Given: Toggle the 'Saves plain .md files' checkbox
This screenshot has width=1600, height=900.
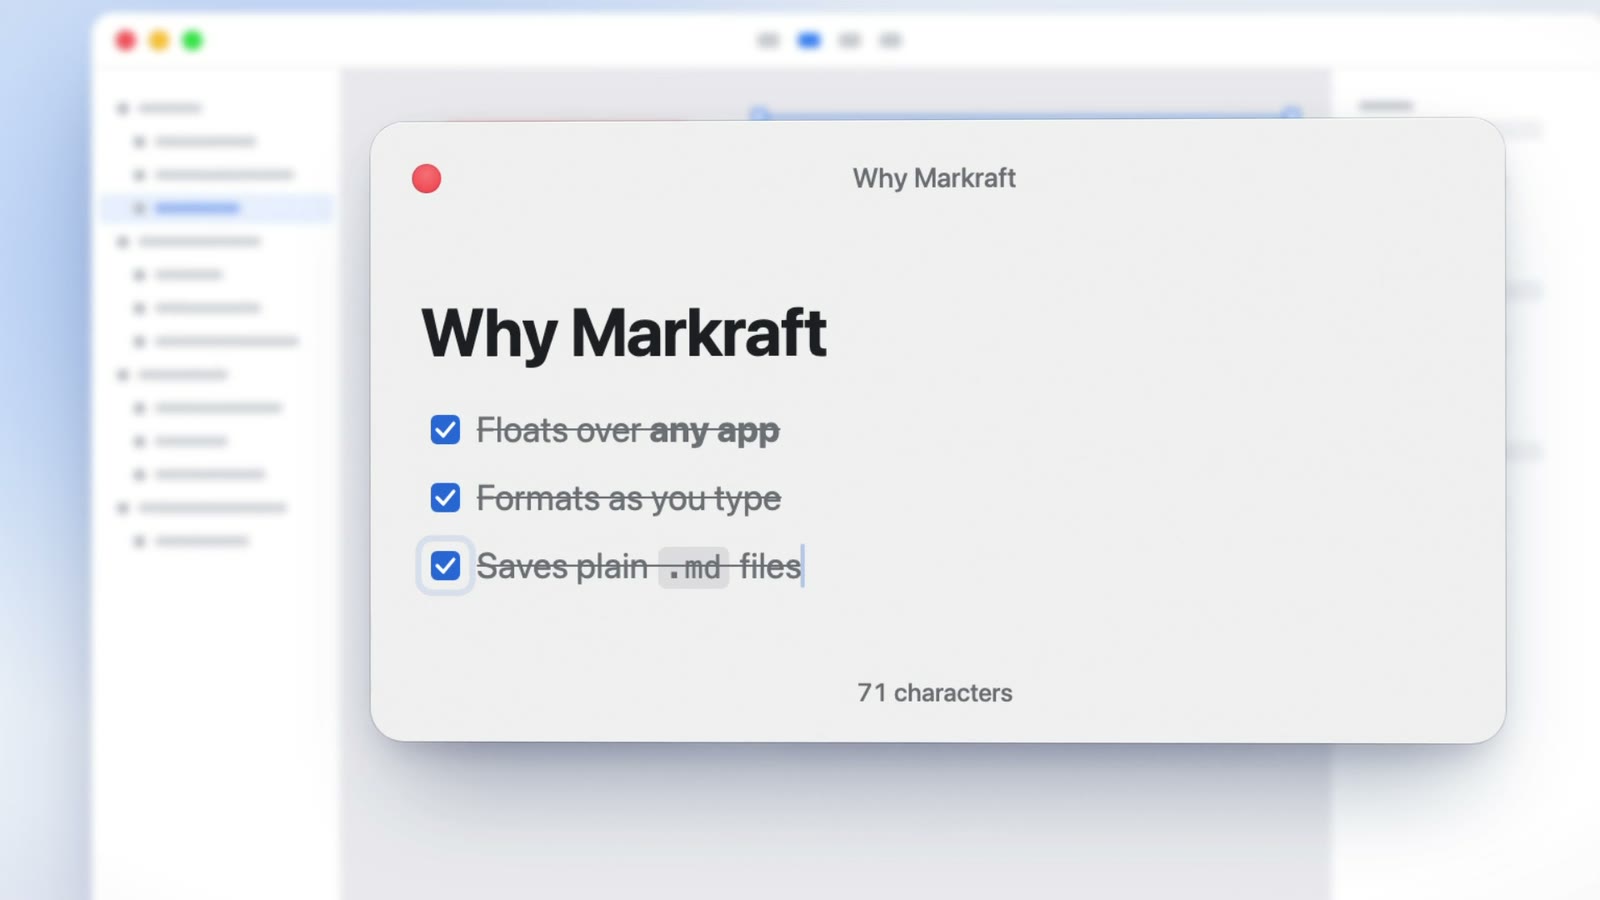Looking at the screenshot, I should [x=445, y=566].
